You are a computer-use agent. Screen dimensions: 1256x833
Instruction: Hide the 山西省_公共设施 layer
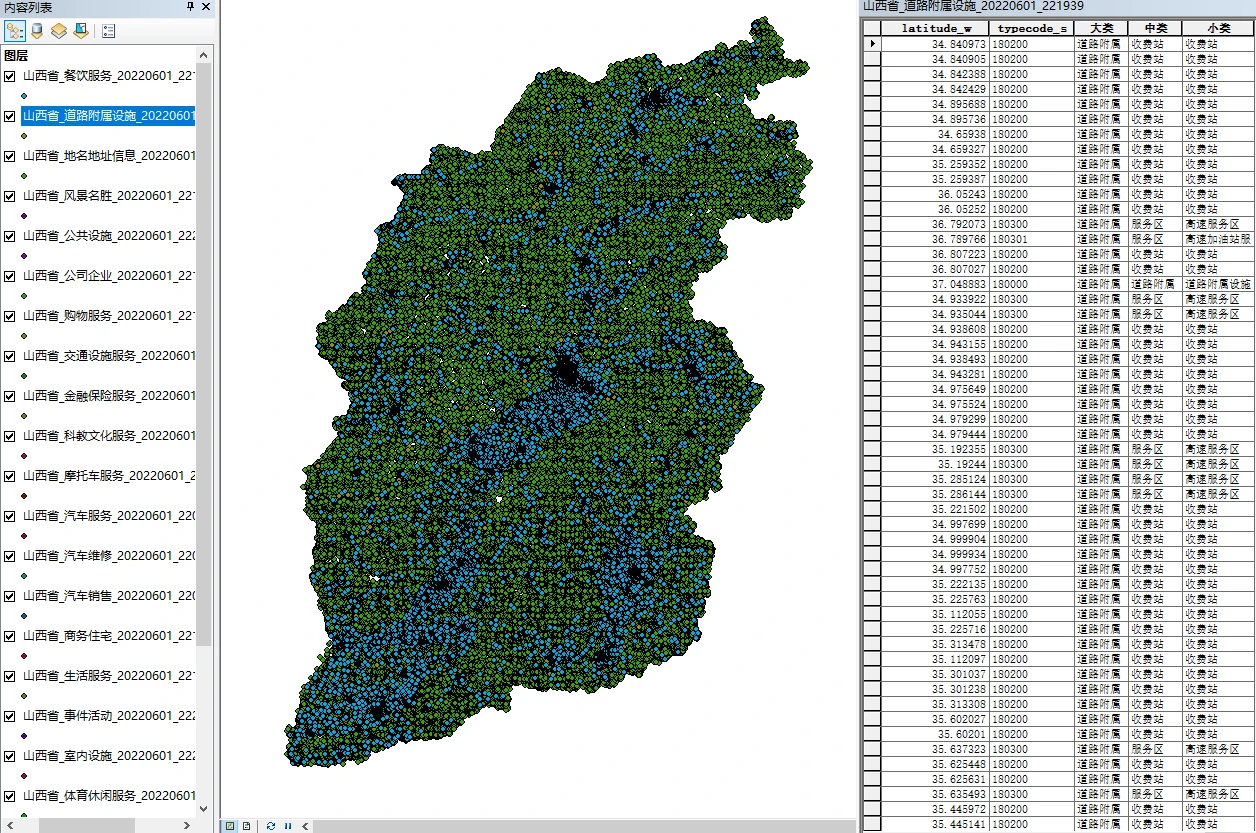10,236
